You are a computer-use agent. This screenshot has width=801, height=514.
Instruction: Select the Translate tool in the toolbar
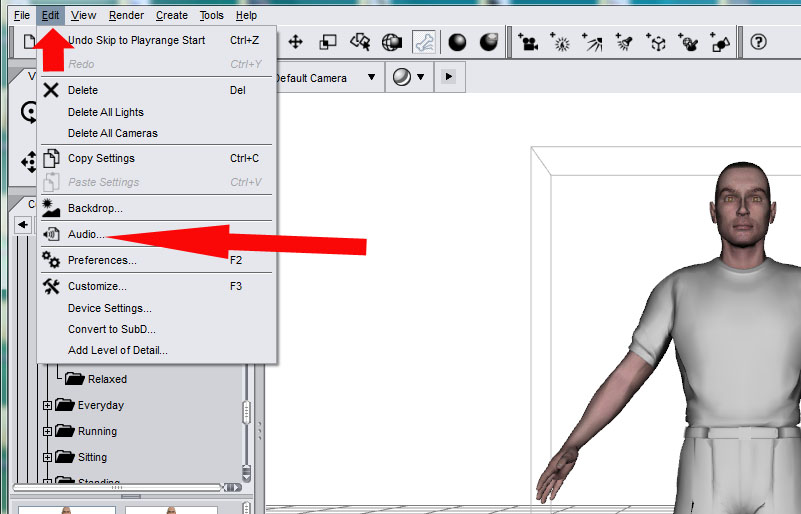[x=296, y=42]
